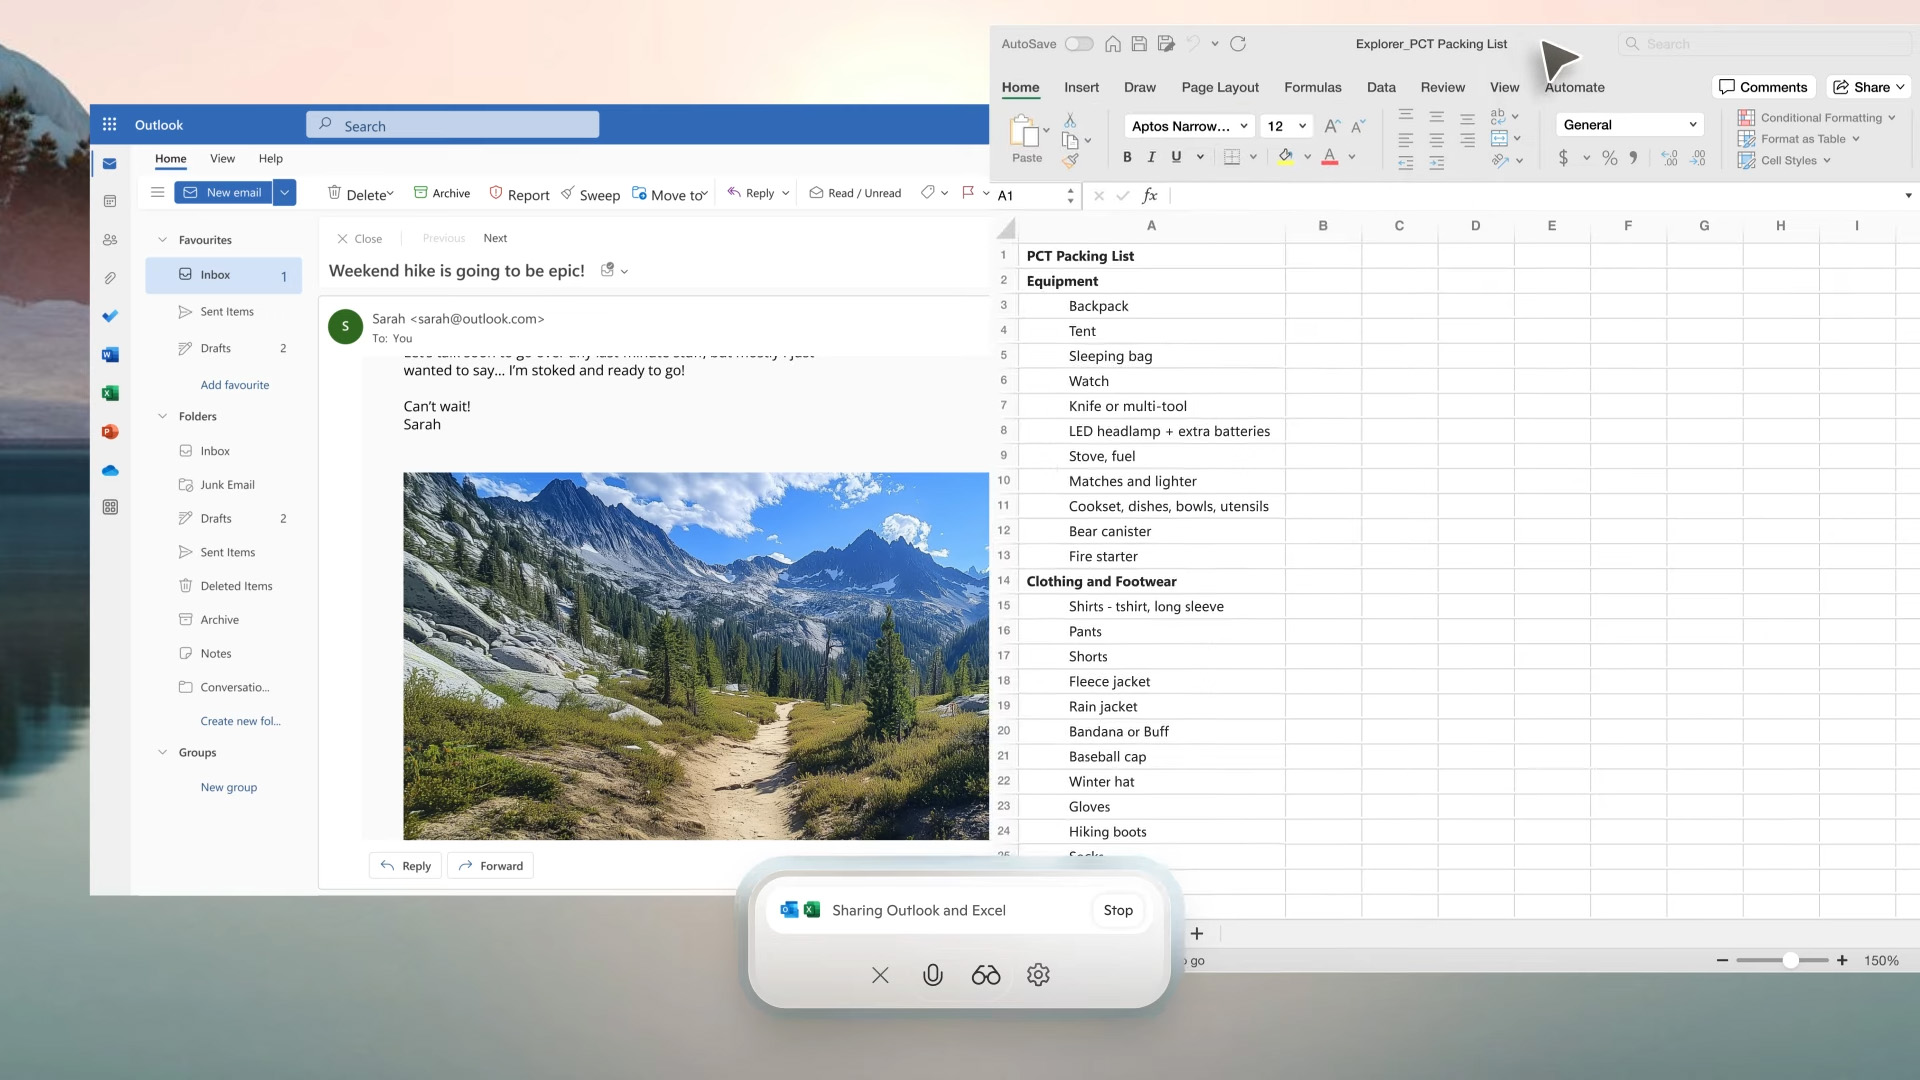Click the Bold button in the Excel ribbon
The width and height of the screenshot is (1920, 1080).
pyautogui.click(x=1127, y=157)
